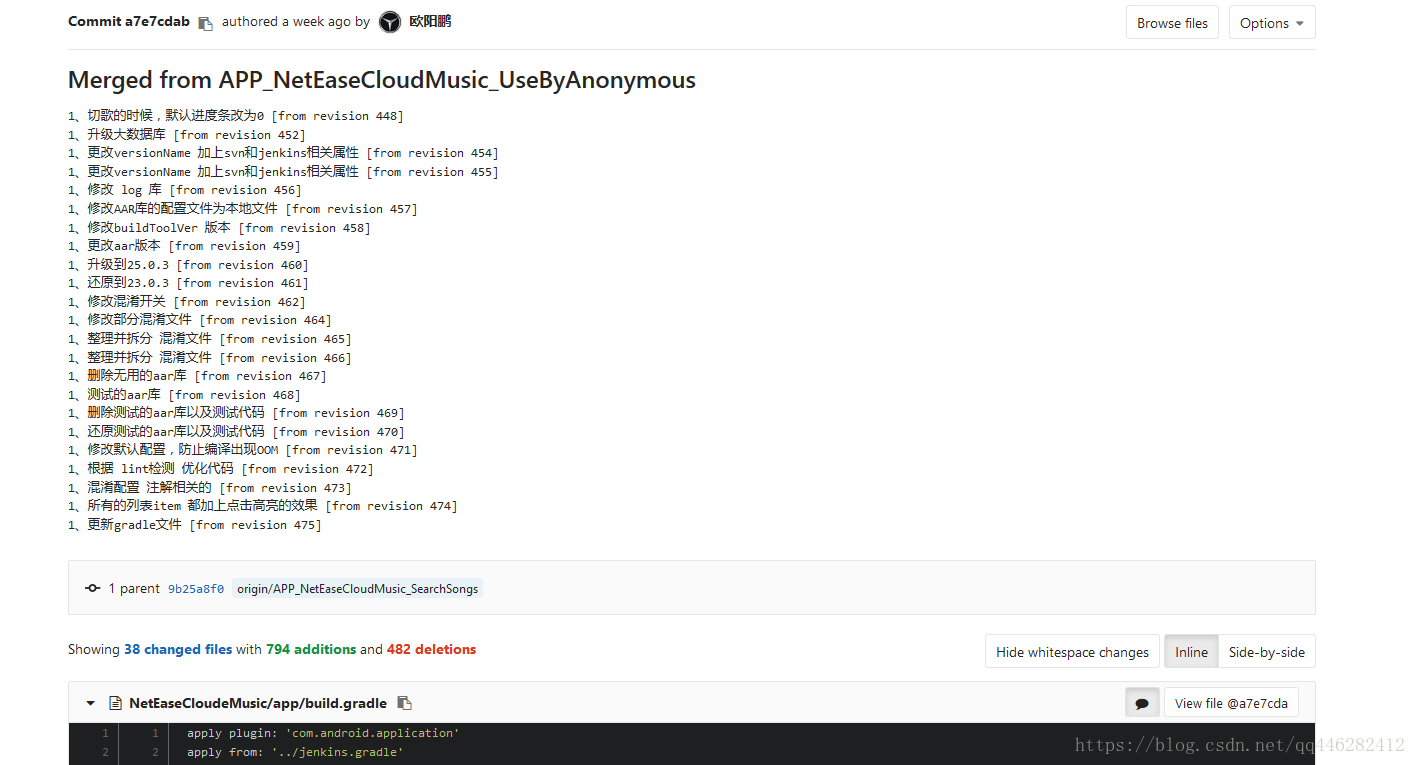Click the log library line, revision 456
The image size is (1417, 765).
pos(185,190)
